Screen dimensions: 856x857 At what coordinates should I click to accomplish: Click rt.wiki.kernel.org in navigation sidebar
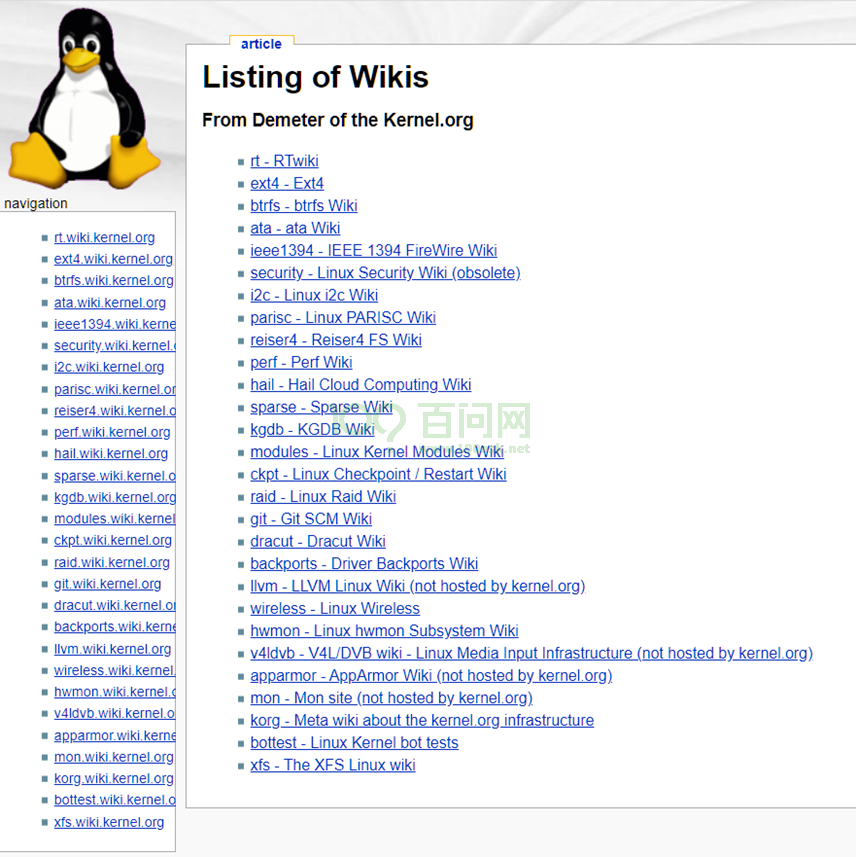click(x=104, y=238)
